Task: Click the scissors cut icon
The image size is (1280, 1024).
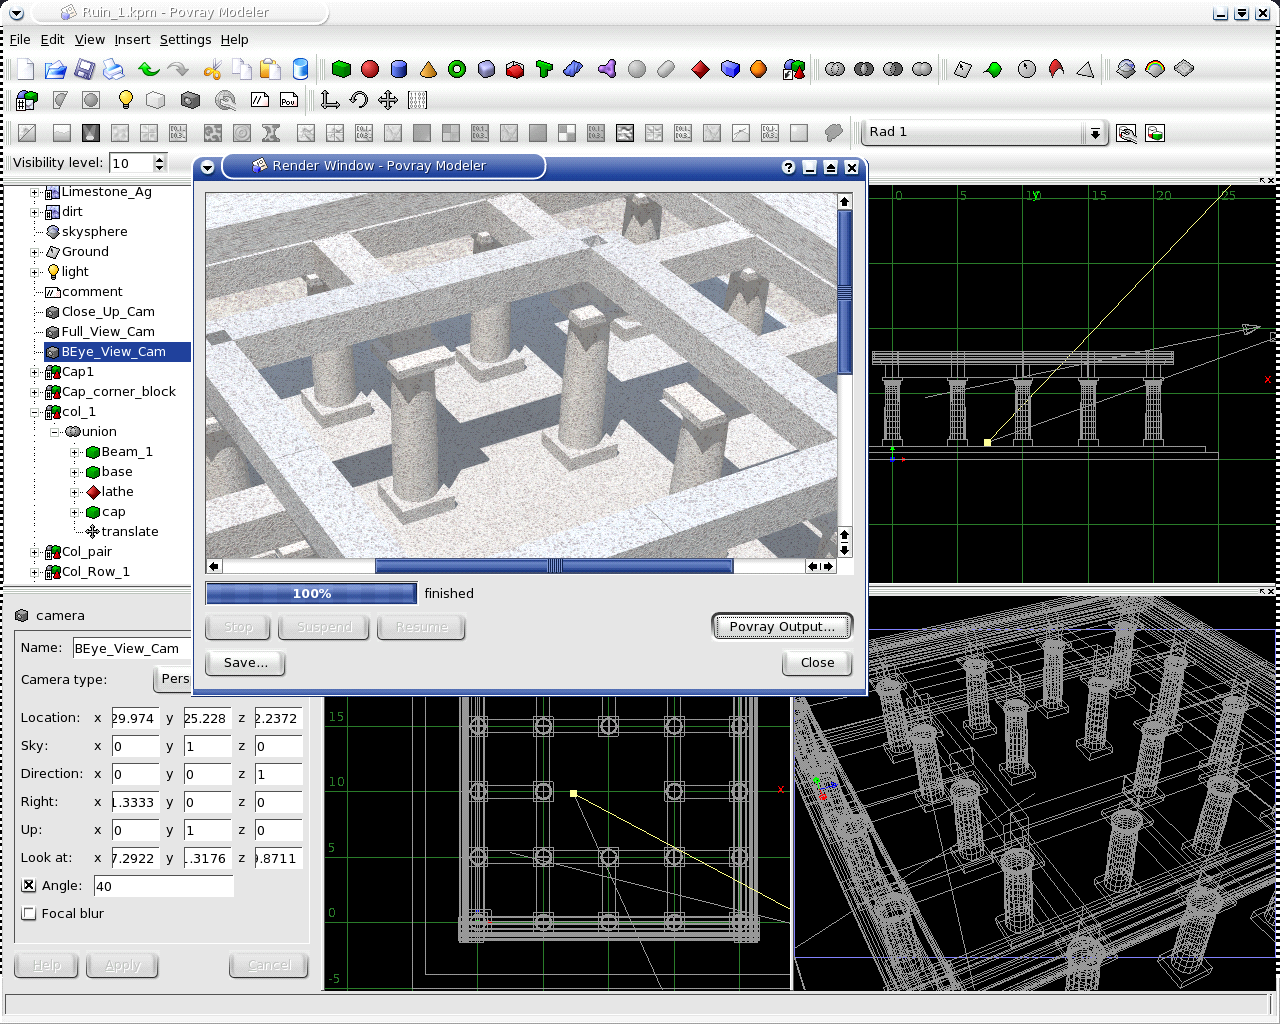Action: point(212,69)
